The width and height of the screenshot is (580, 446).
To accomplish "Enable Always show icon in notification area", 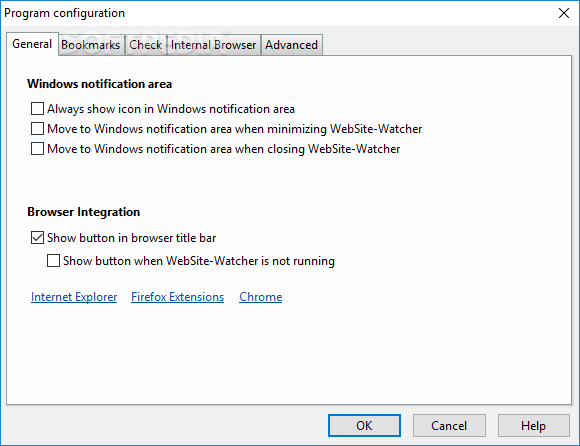I will (37, 109).
